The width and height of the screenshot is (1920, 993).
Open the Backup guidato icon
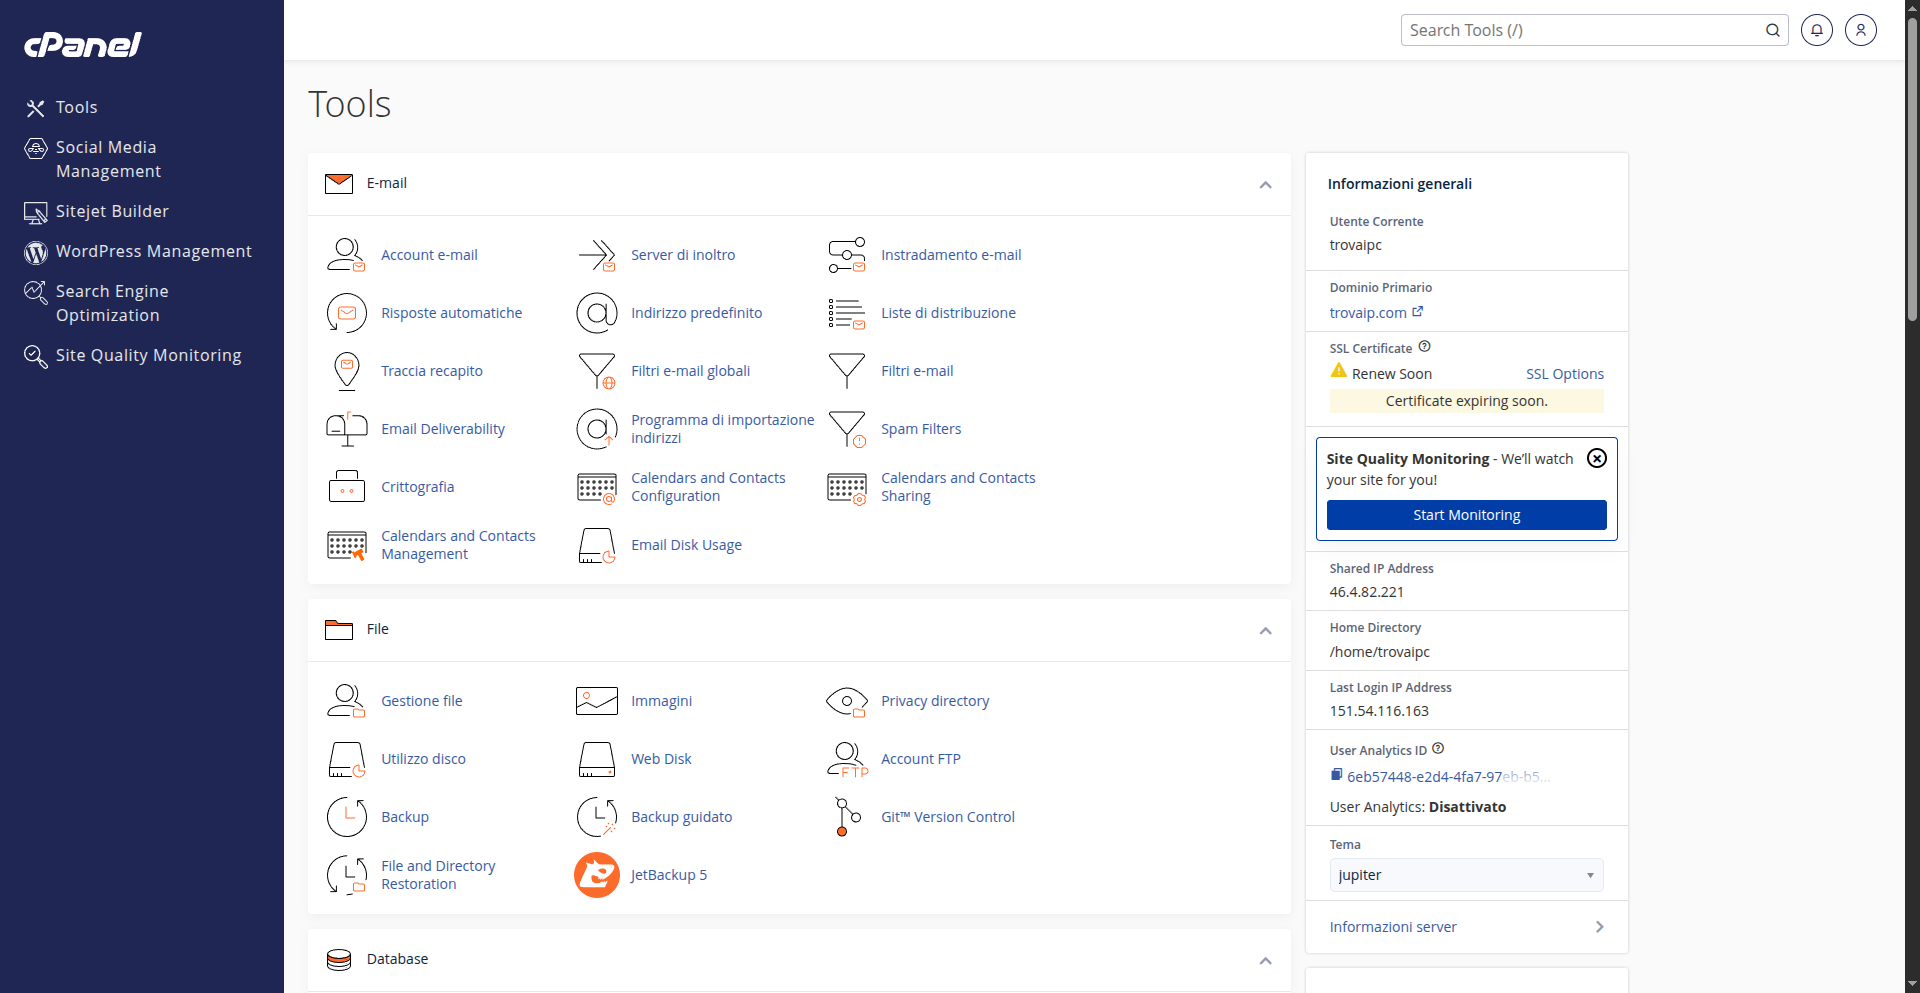click(596, 817)
